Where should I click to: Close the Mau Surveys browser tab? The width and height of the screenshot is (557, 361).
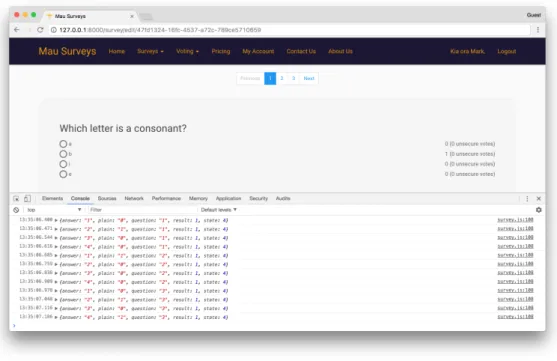pos(132,16)
